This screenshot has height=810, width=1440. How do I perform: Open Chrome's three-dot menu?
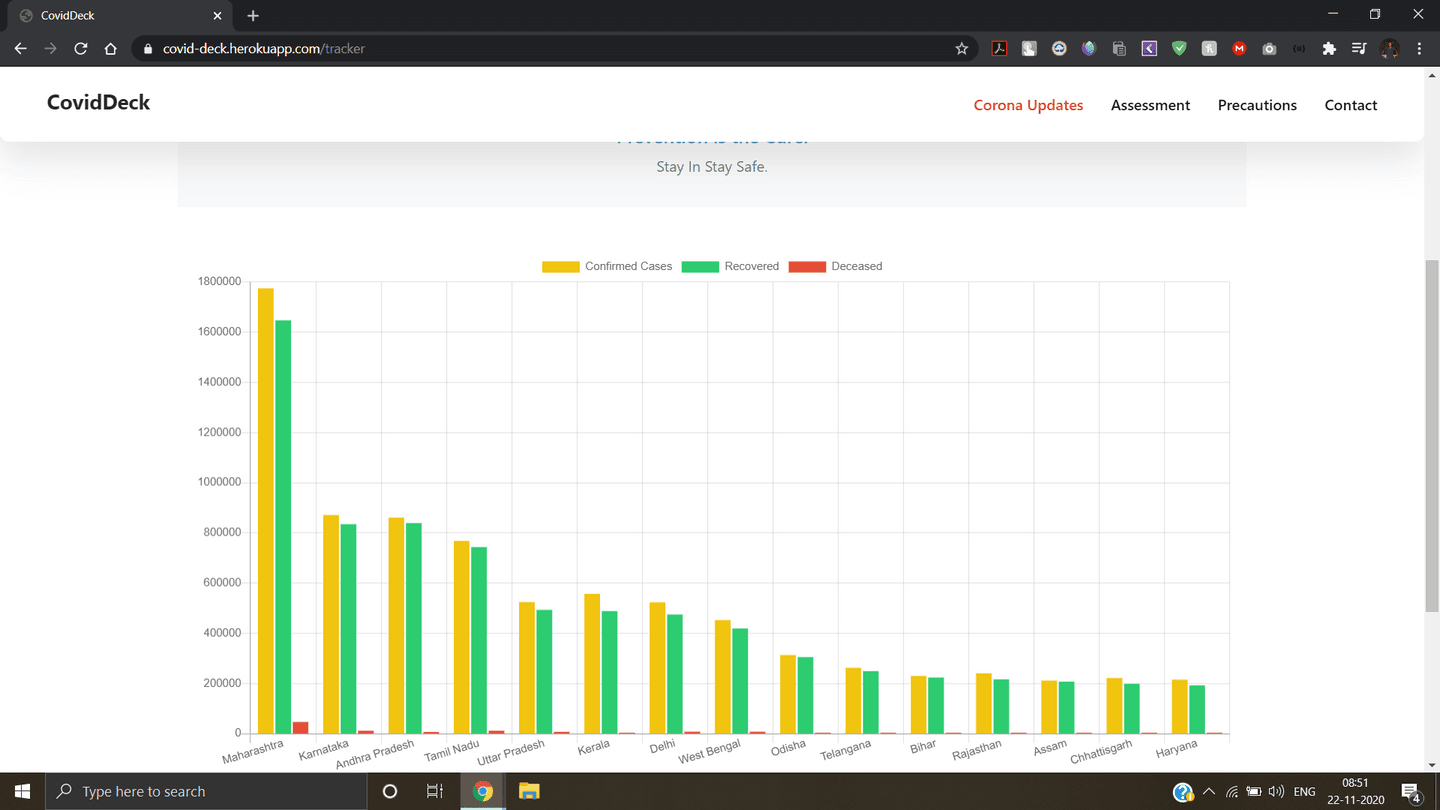[1419, 48]
